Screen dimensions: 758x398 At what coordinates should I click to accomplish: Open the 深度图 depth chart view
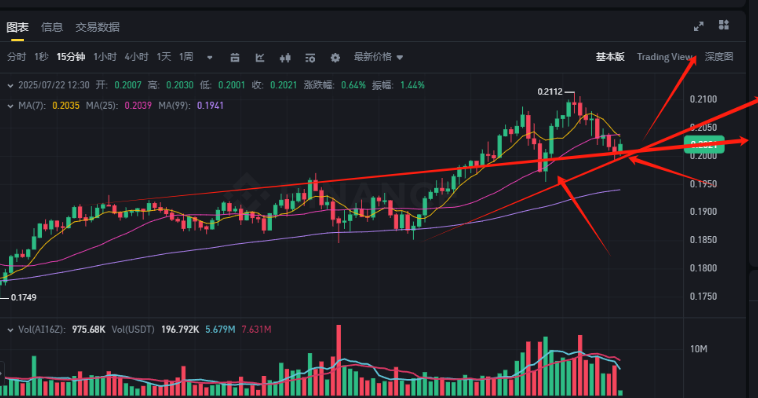(719, 57)
